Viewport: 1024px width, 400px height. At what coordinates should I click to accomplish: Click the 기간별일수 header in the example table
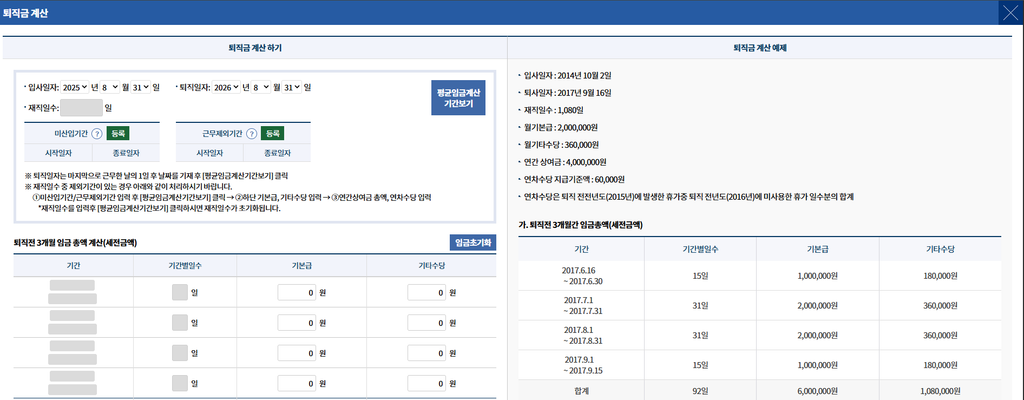tap(700, 249)
